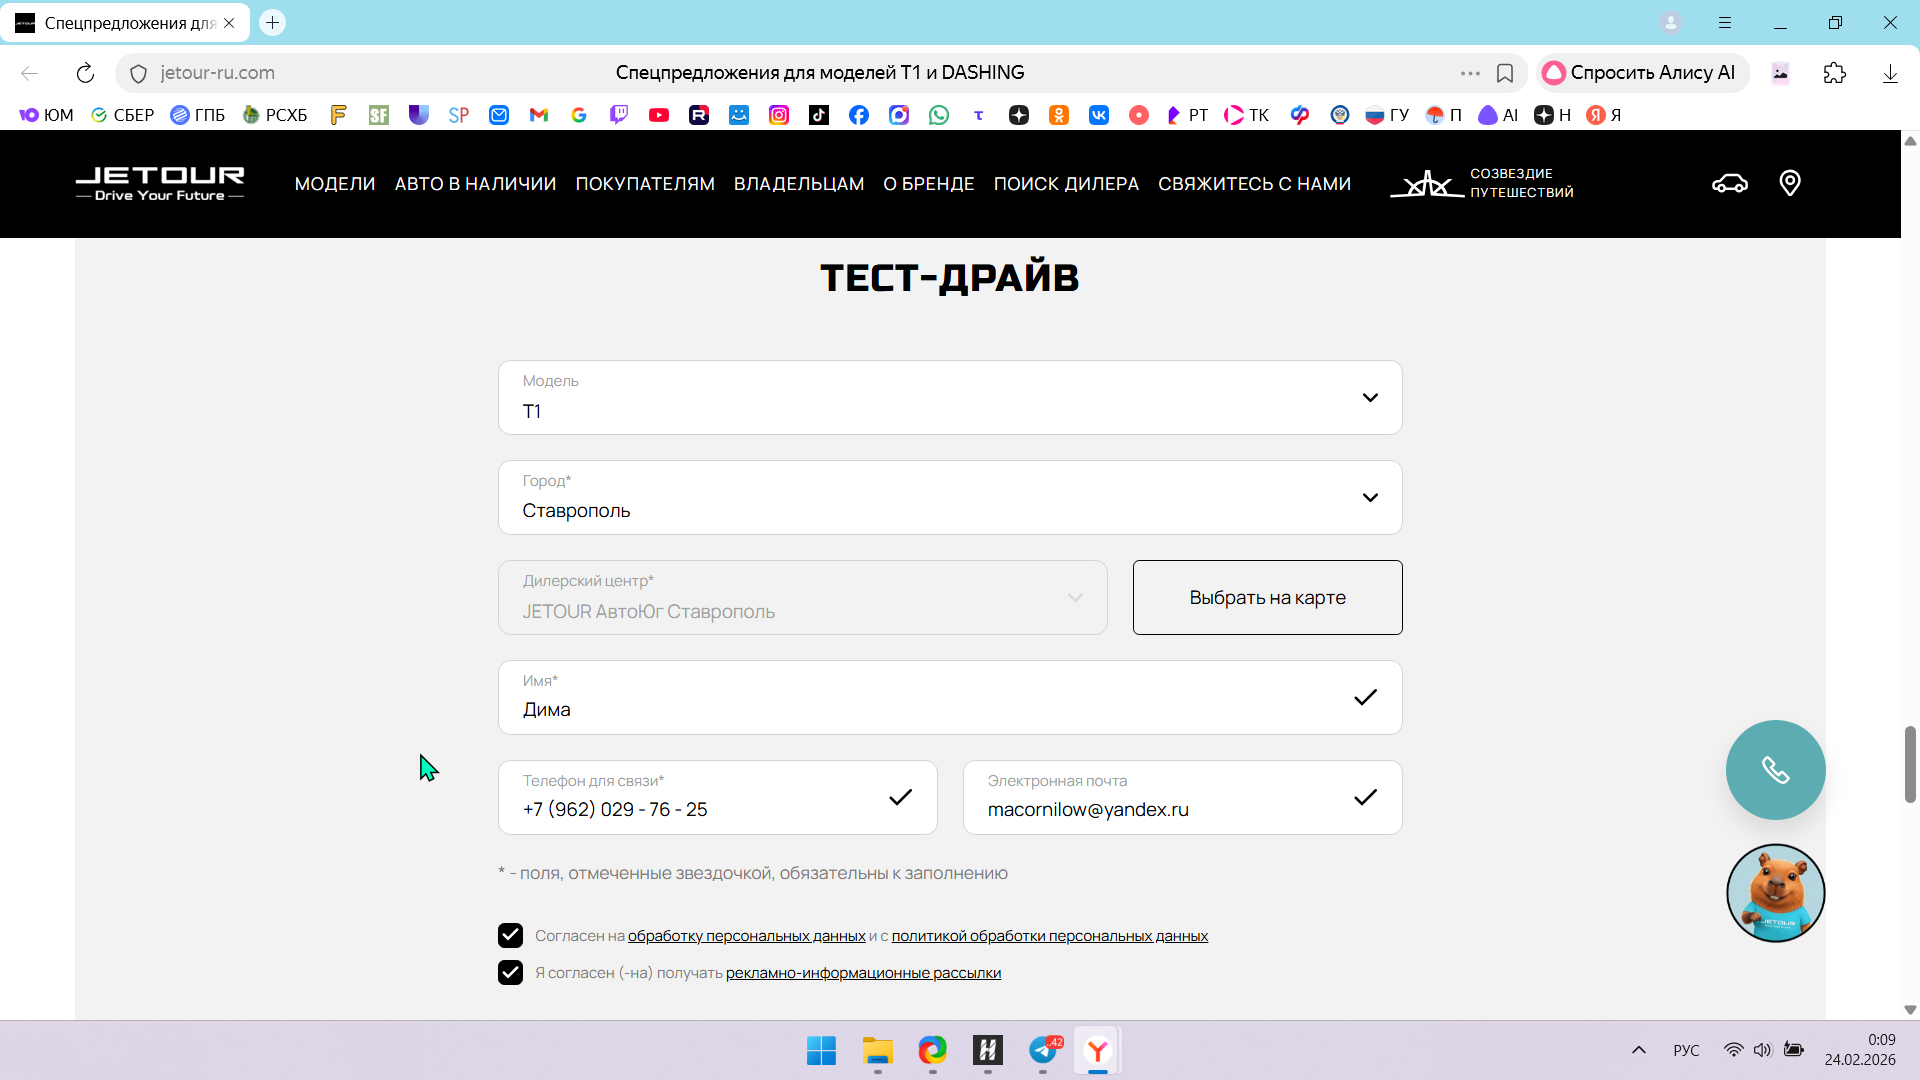The image size is (1920, 1080).
Task: Click the page vertical scrollbar thumb
Action: click(1910, 765)
